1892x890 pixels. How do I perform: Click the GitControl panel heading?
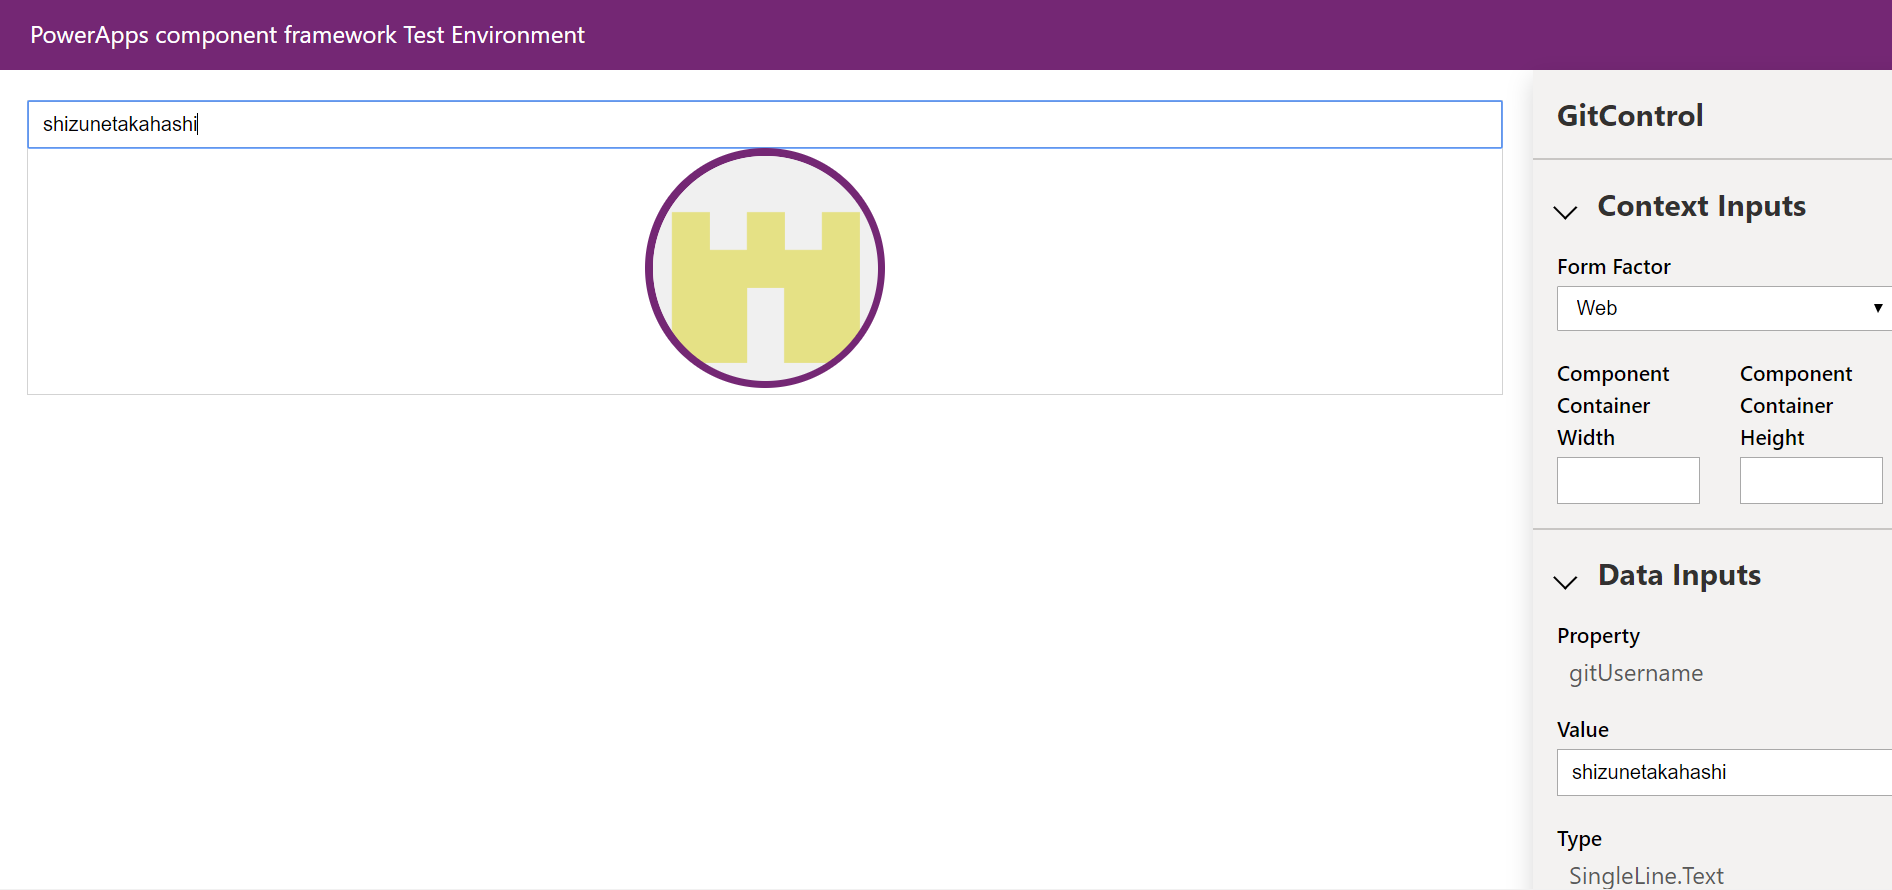tap(1630, 116)
